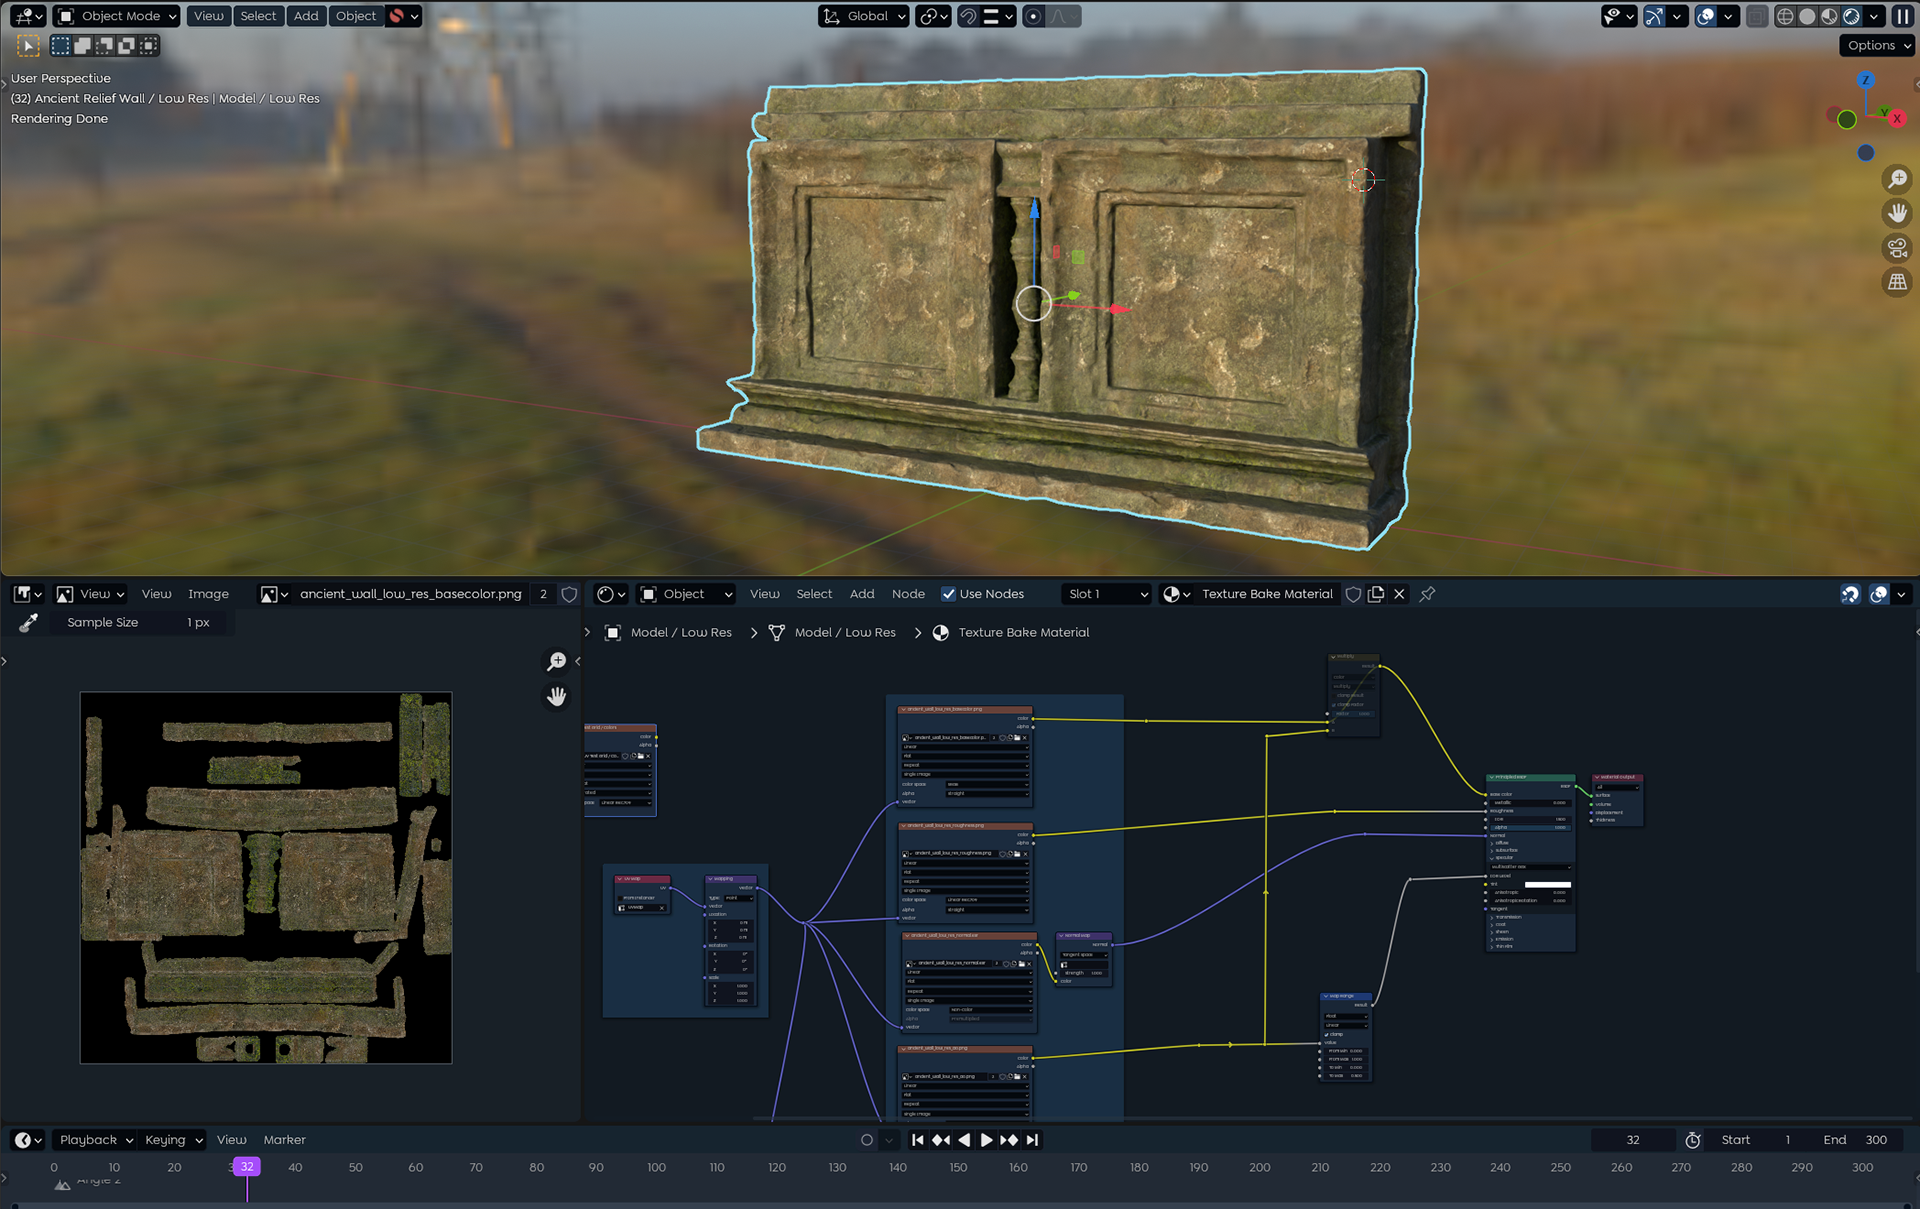Open the Node menu in the node editor
Image resolution: width=1920 pixels, height=1209 pixels.
(x=908, y=594)
